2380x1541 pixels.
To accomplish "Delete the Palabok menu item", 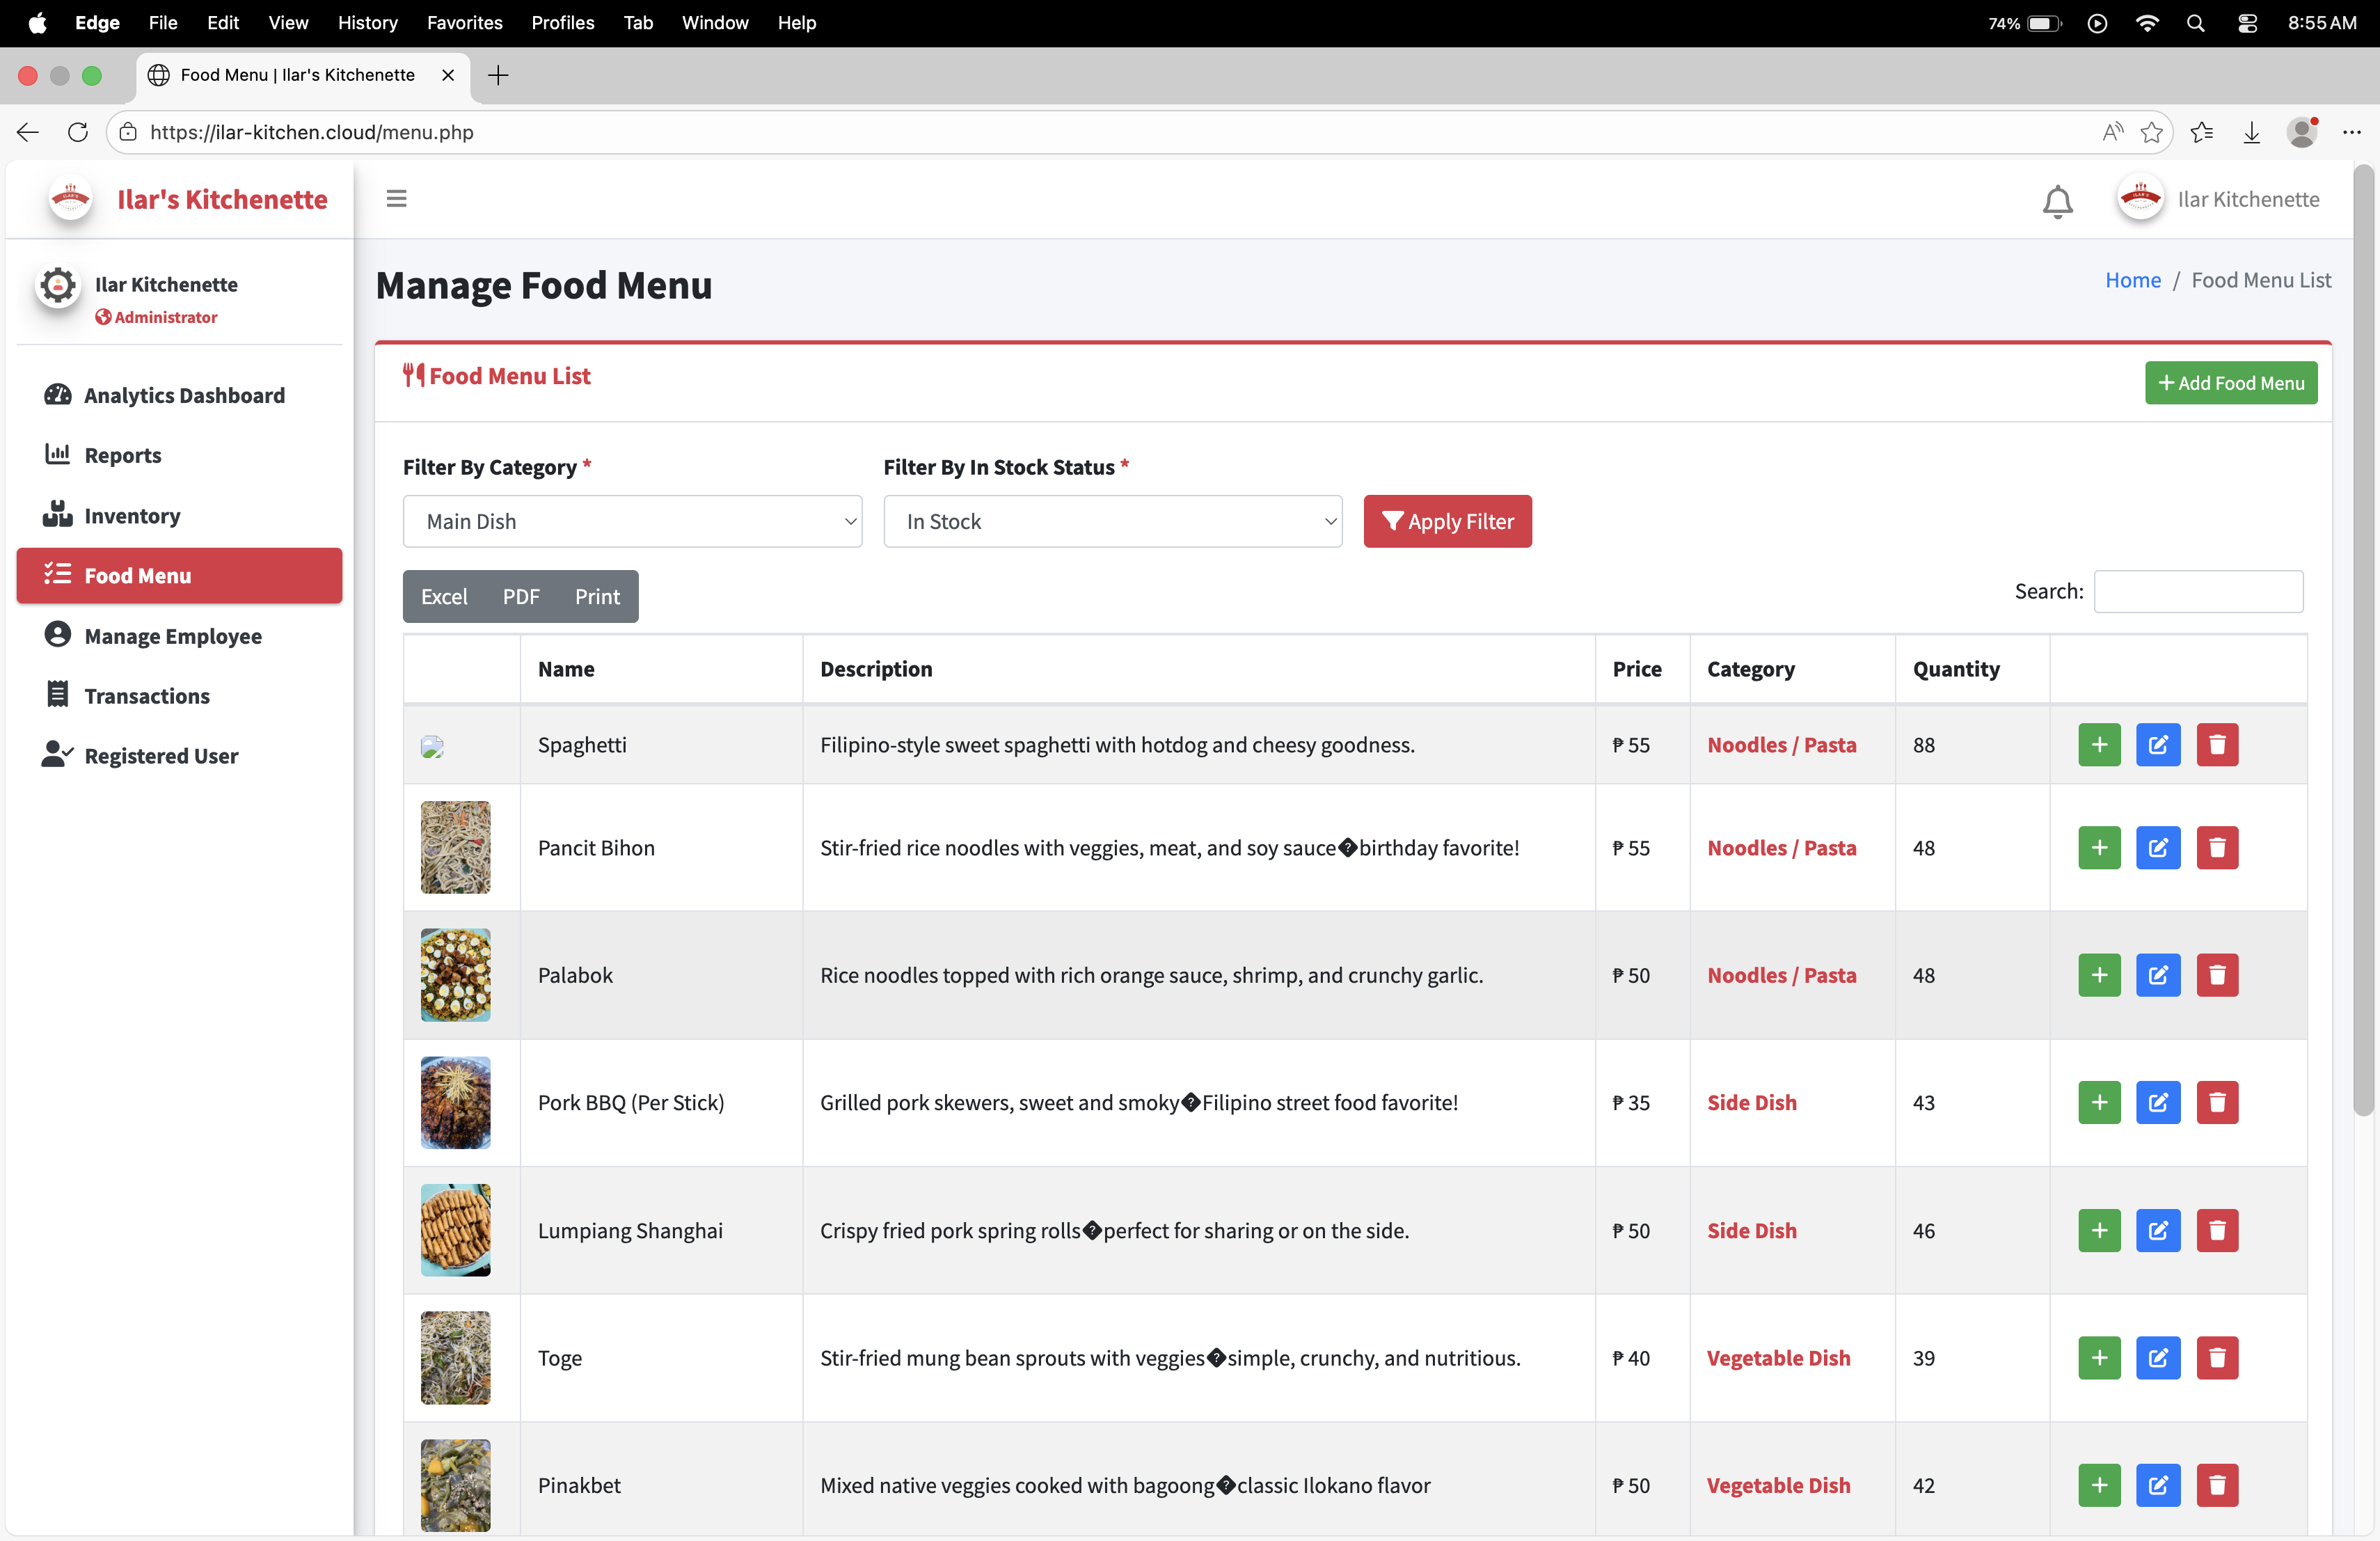I will pyautogui.click(x=2216, y=975).
